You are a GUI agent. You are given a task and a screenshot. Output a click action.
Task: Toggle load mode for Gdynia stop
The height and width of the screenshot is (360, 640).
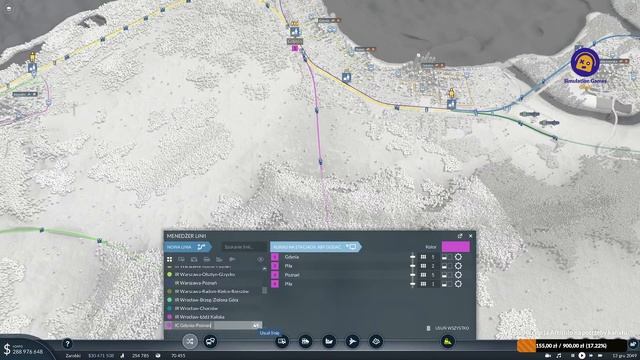tap(444, 257)
